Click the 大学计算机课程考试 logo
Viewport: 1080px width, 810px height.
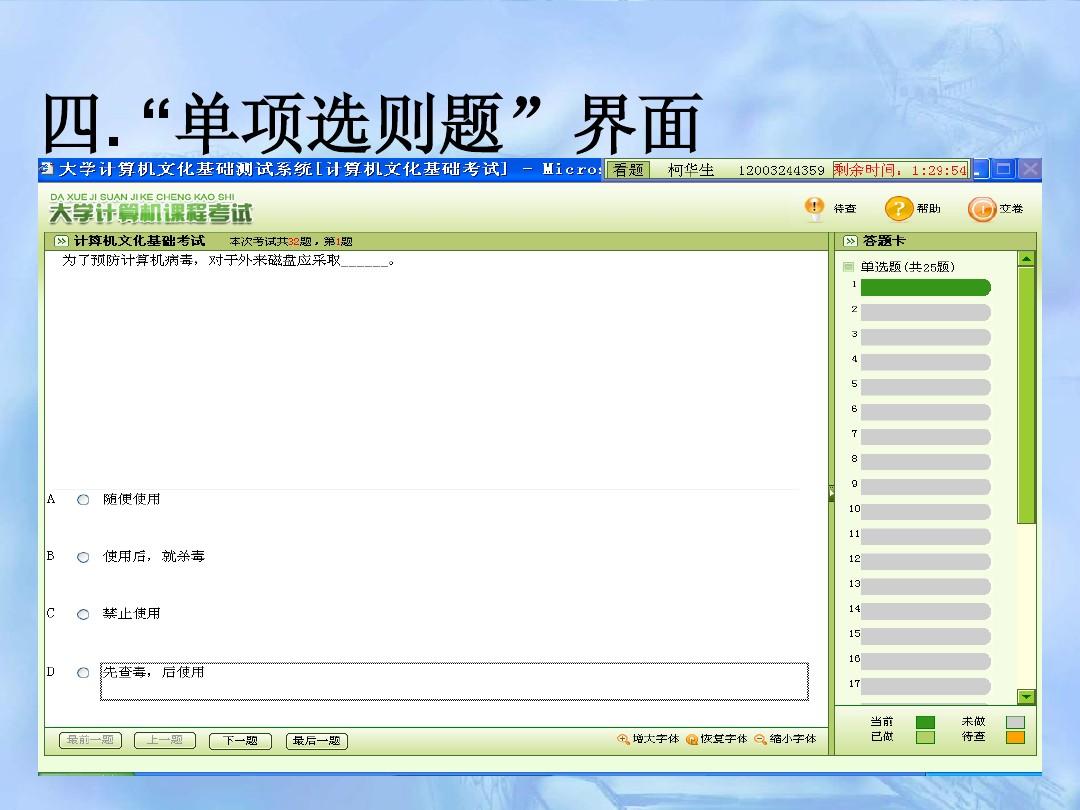point(151,209)
